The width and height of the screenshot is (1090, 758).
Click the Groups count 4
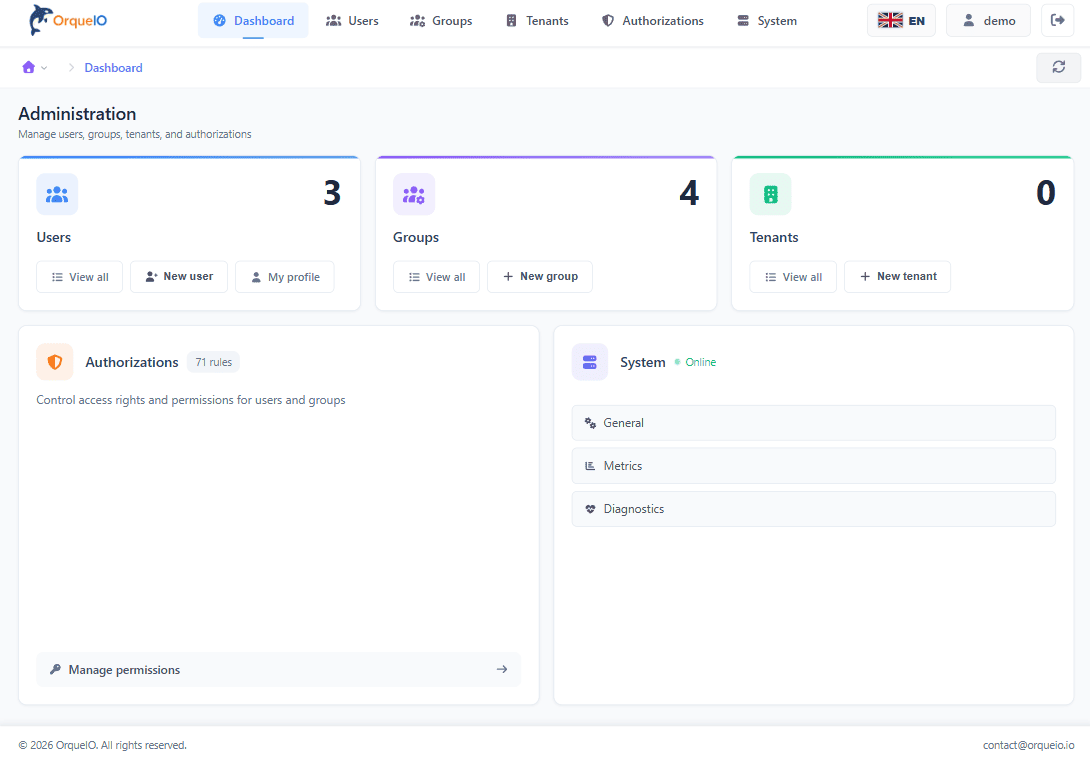[689, 193]
